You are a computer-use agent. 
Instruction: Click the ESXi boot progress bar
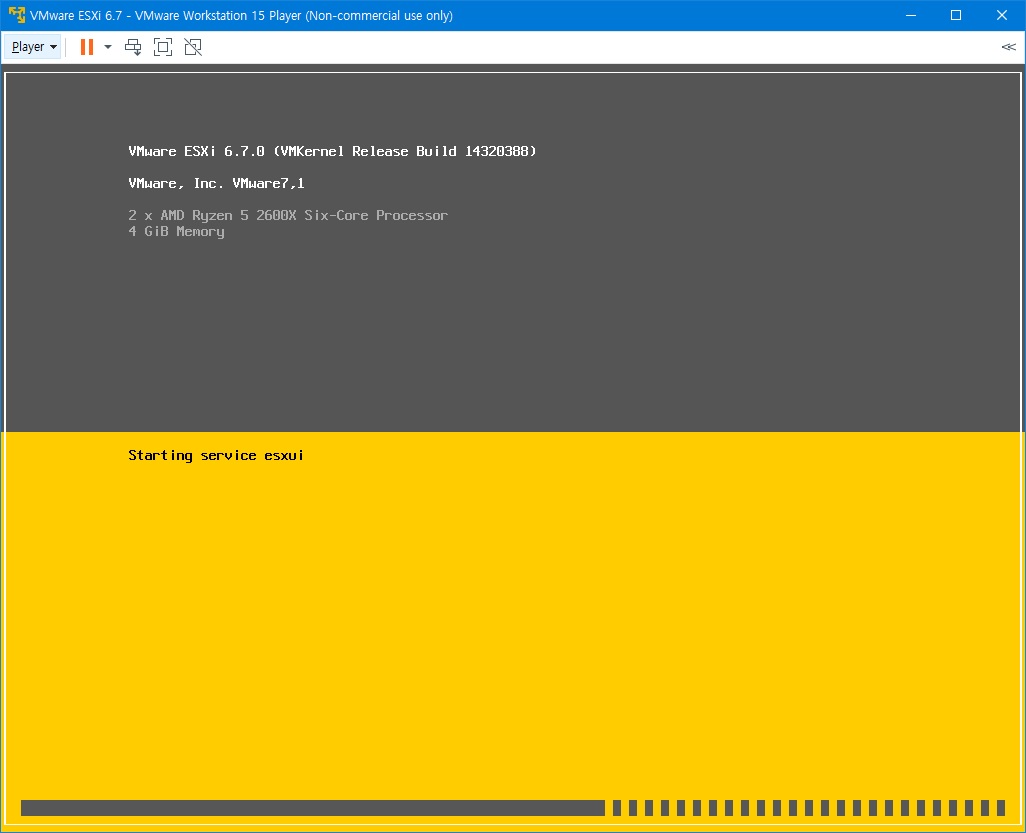(513, 807)
